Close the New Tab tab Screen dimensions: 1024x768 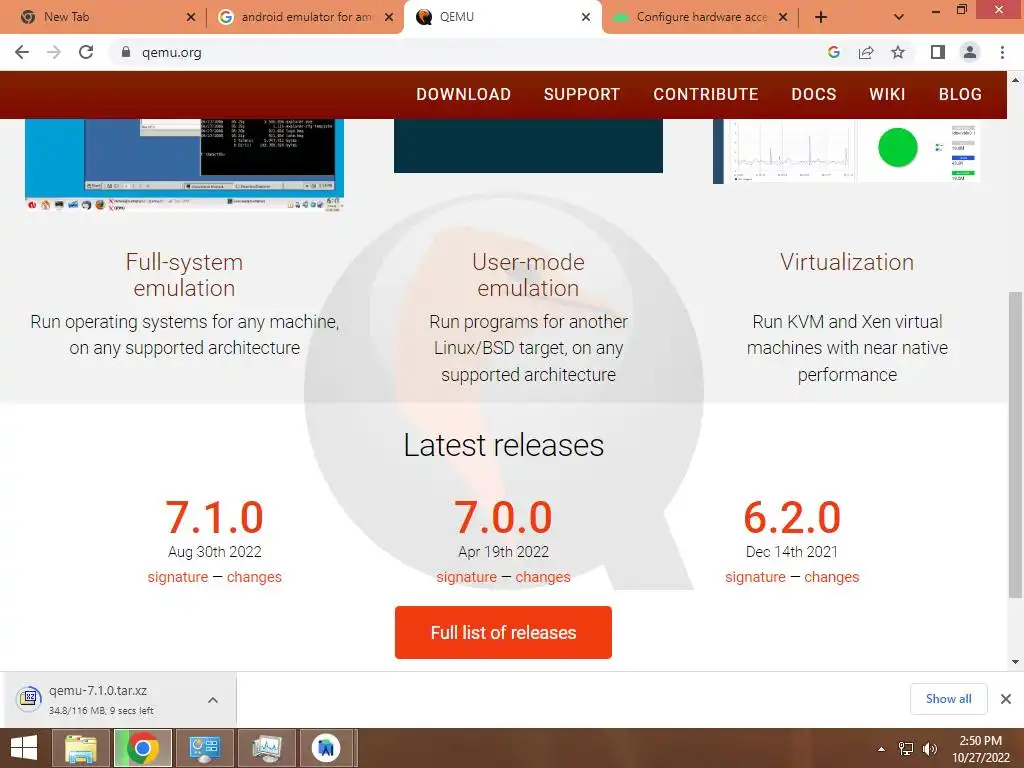(x=191, y=17)
